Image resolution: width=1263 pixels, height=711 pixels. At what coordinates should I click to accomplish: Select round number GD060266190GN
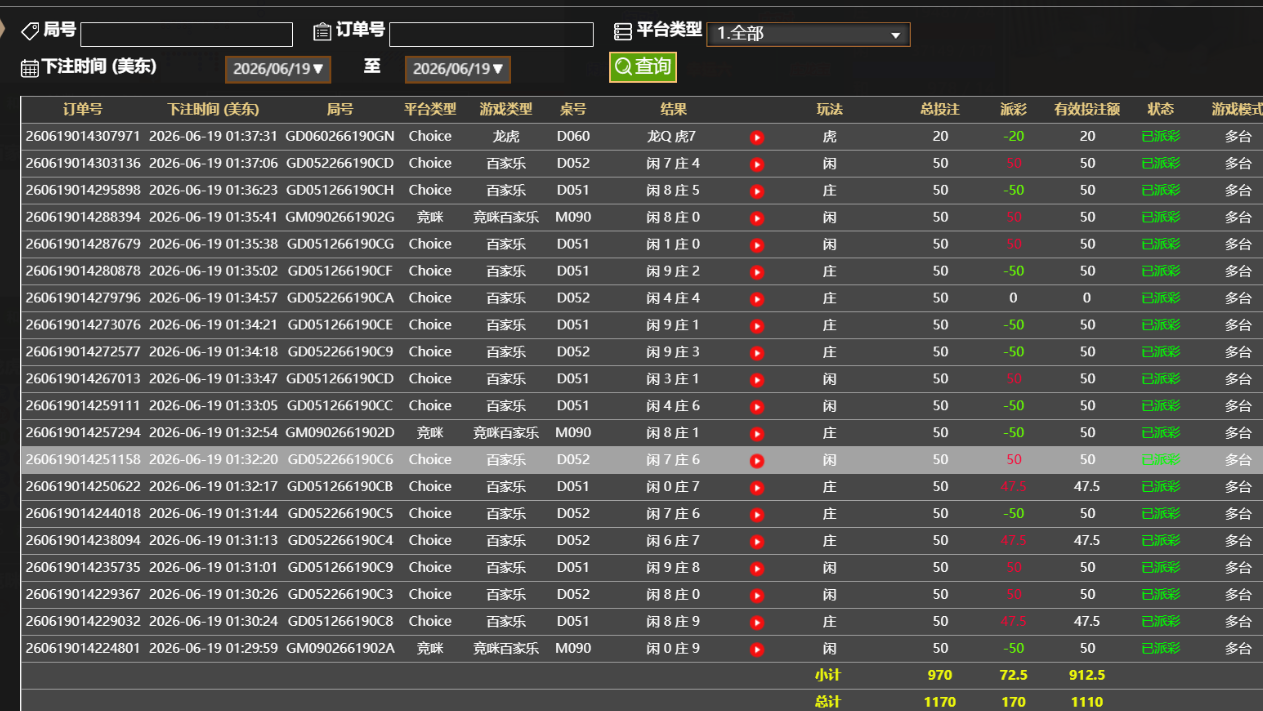(340, 136)
